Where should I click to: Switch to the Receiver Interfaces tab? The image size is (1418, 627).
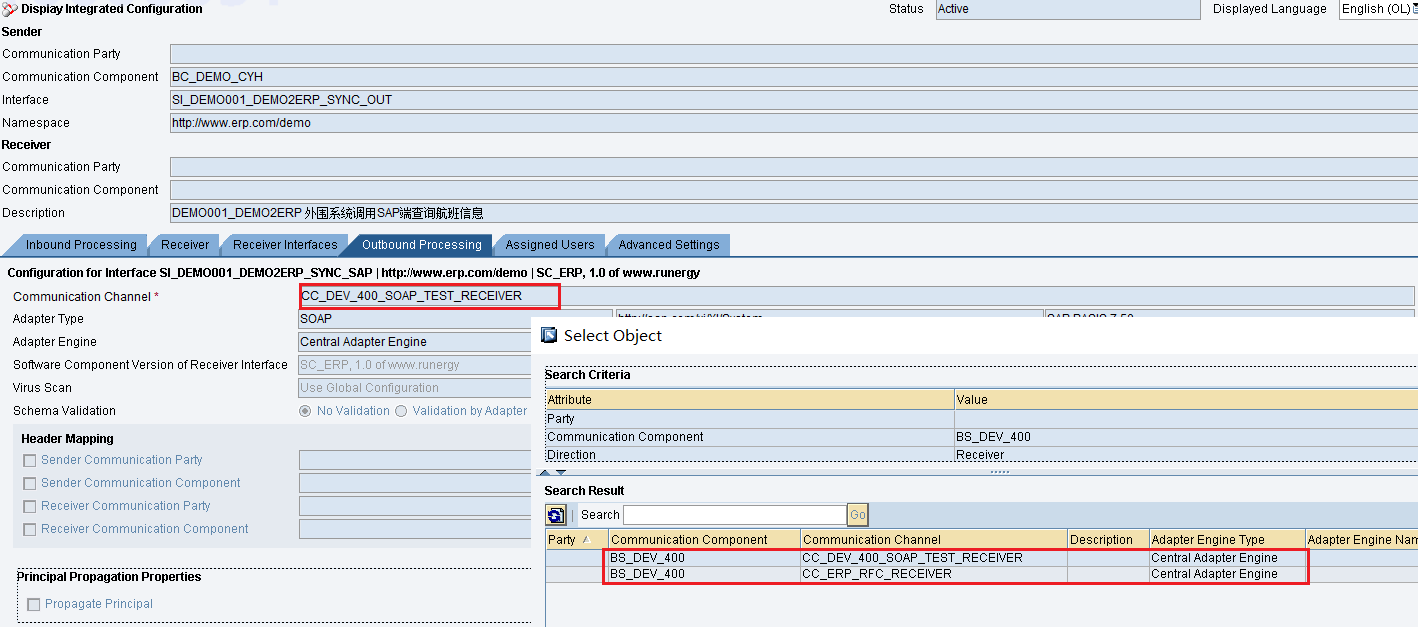285,245
